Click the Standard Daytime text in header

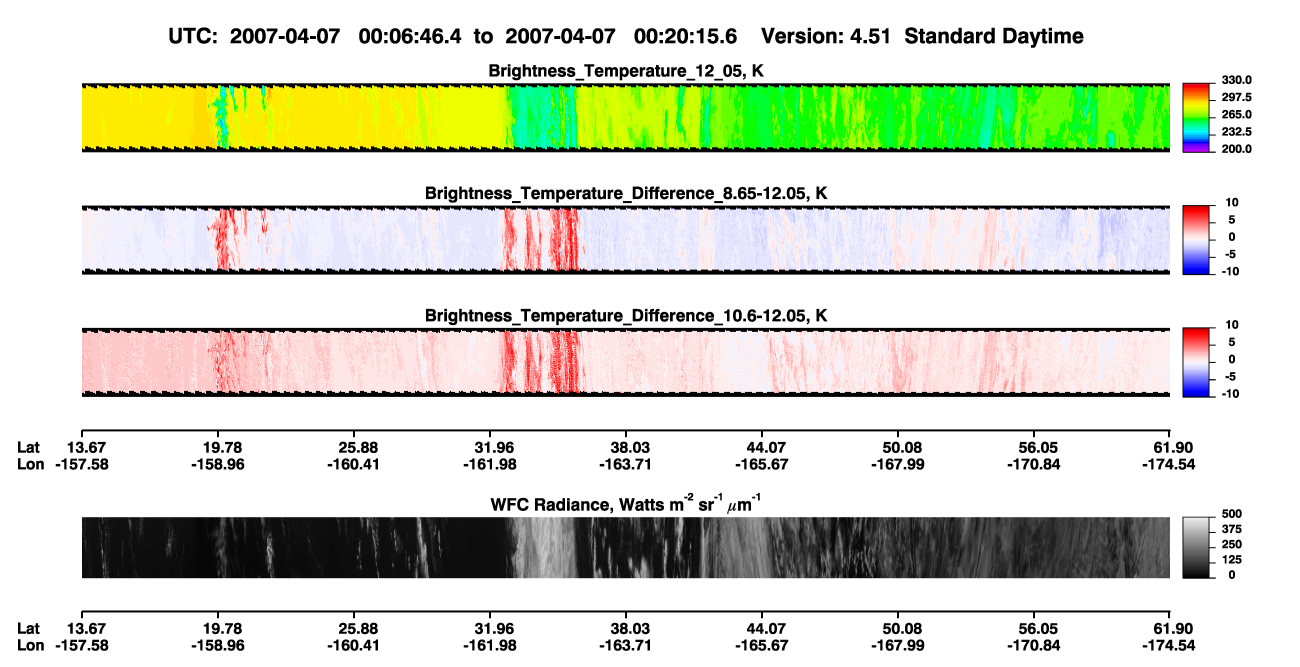pyautogui.click(x=993, y=37)
